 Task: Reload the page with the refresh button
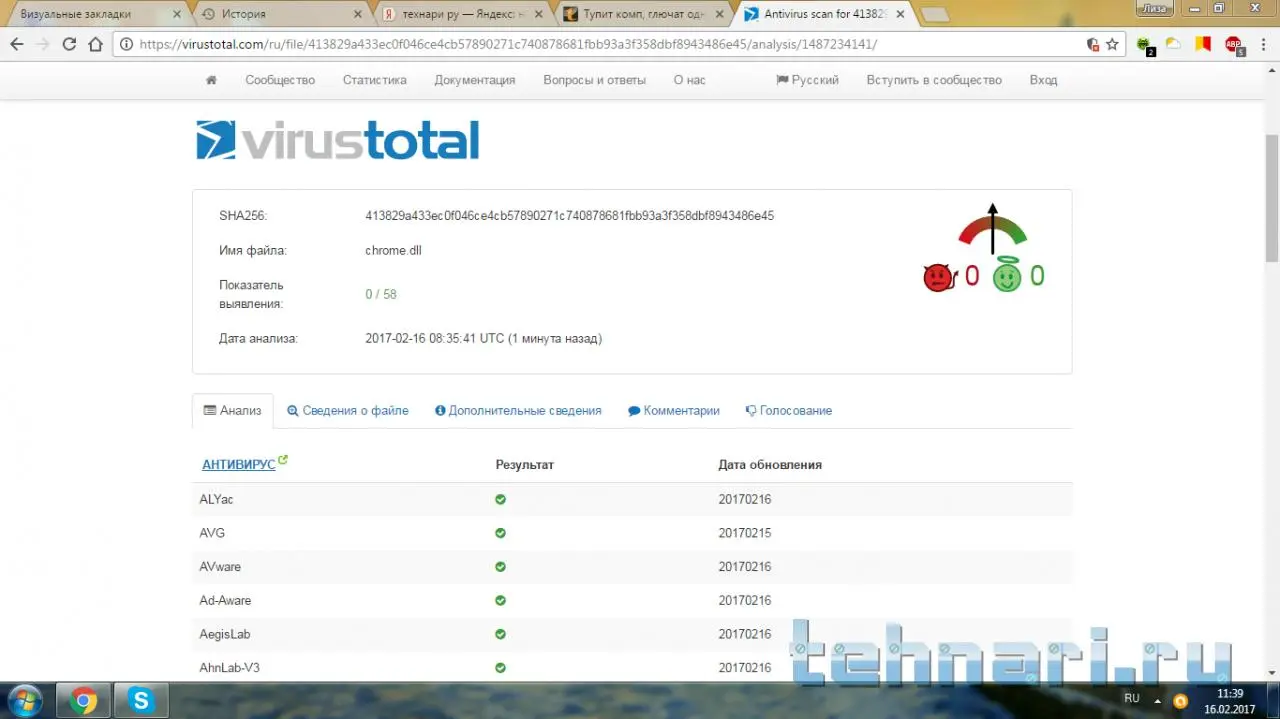69,44
